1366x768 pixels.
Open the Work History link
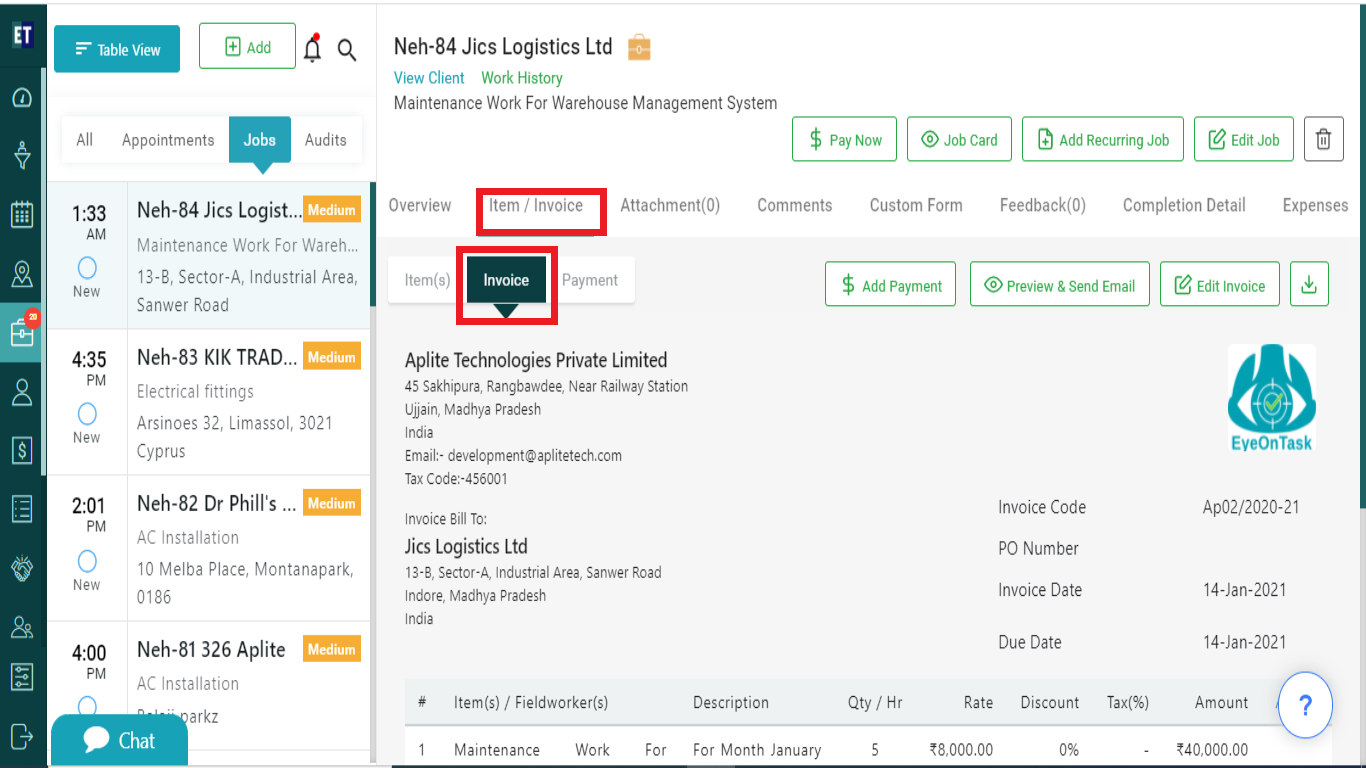coord(522,78)
